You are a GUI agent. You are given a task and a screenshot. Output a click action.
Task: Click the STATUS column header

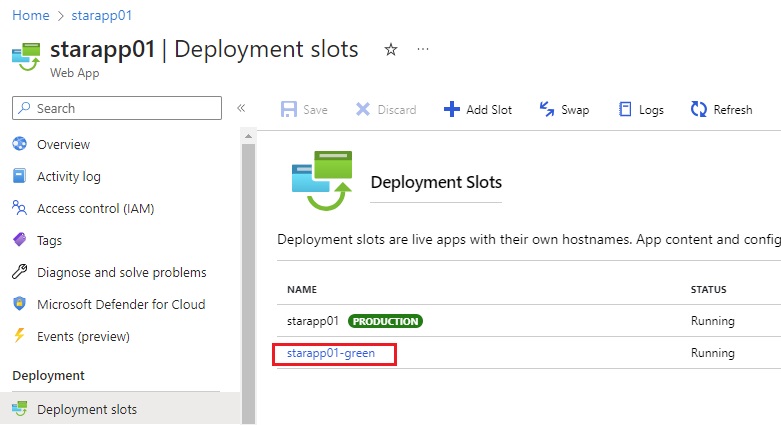[x=708, y=289]
